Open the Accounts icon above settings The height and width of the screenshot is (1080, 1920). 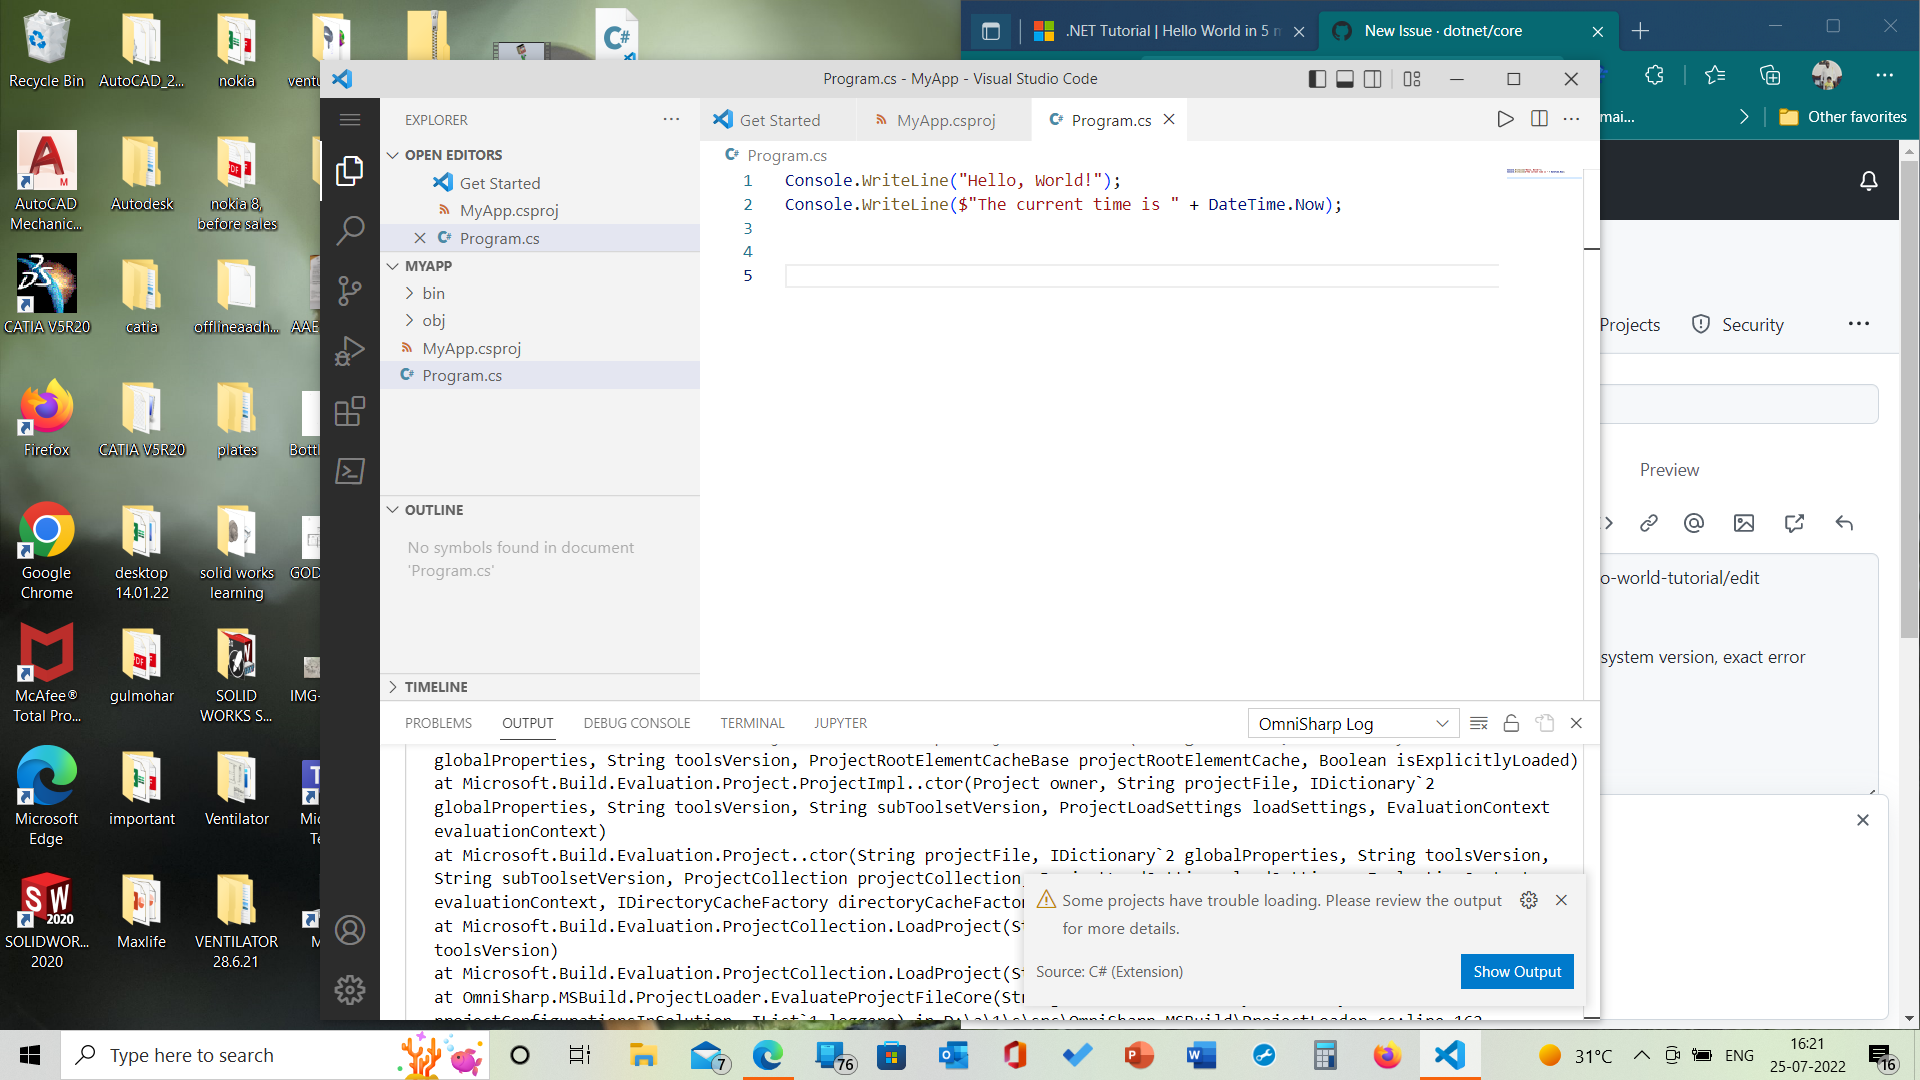pyautogui.click(x=350, y=930)
